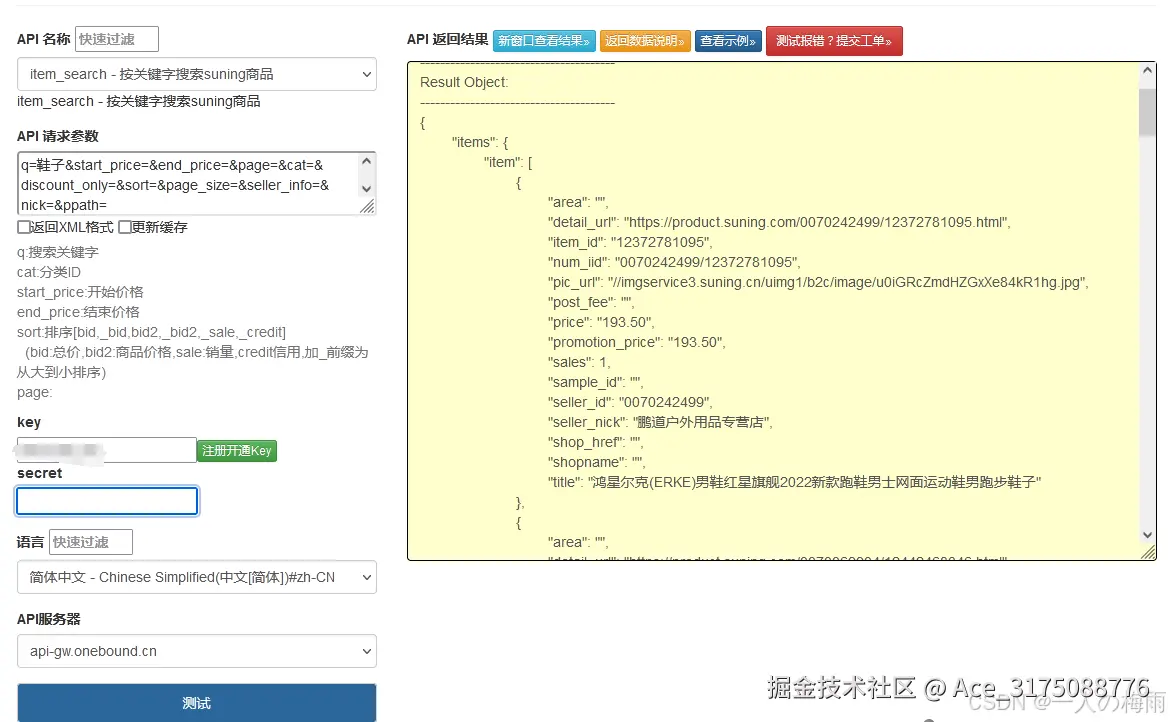This screenshot has width=1170, height=722.
Task: Open the 测试报错？提交工单 red button
Action: click(x=834, y=41)
